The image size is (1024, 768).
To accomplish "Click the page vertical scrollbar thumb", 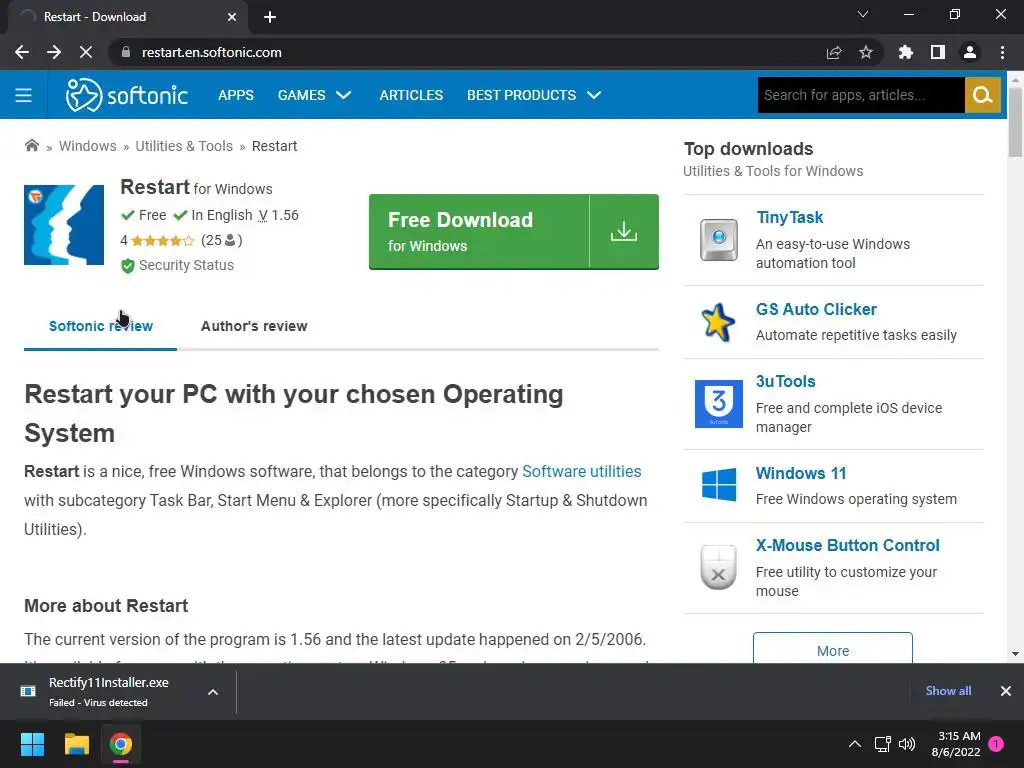I will coord(1015,121).
